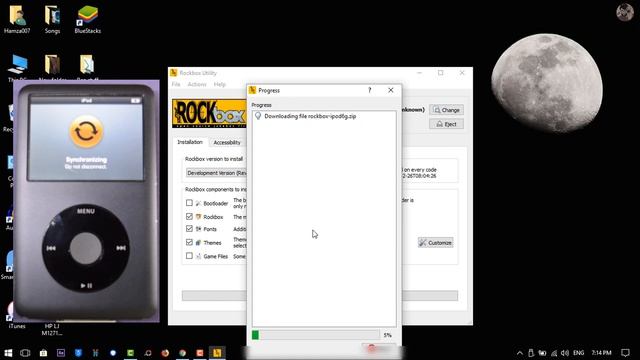The height and width of the screenshot is (360, 640).
Task: Click the Progress dialog help question mark
Action: pos(370,90)
